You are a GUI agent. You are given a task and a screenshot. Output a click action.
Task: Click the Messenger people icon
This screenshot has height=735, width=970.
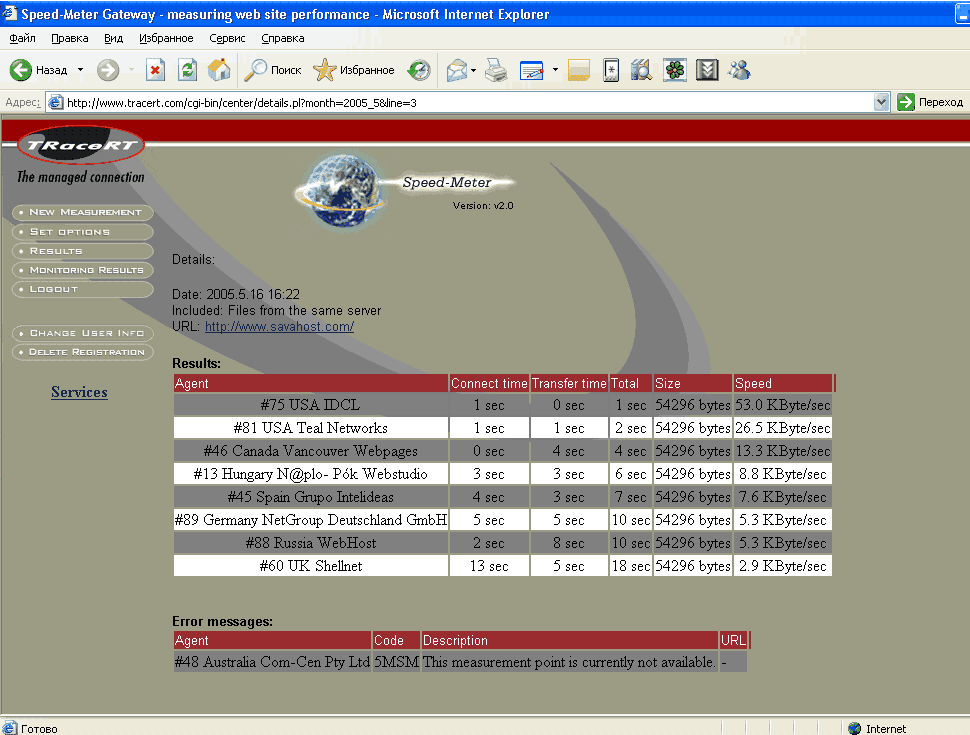coord(739,70)
